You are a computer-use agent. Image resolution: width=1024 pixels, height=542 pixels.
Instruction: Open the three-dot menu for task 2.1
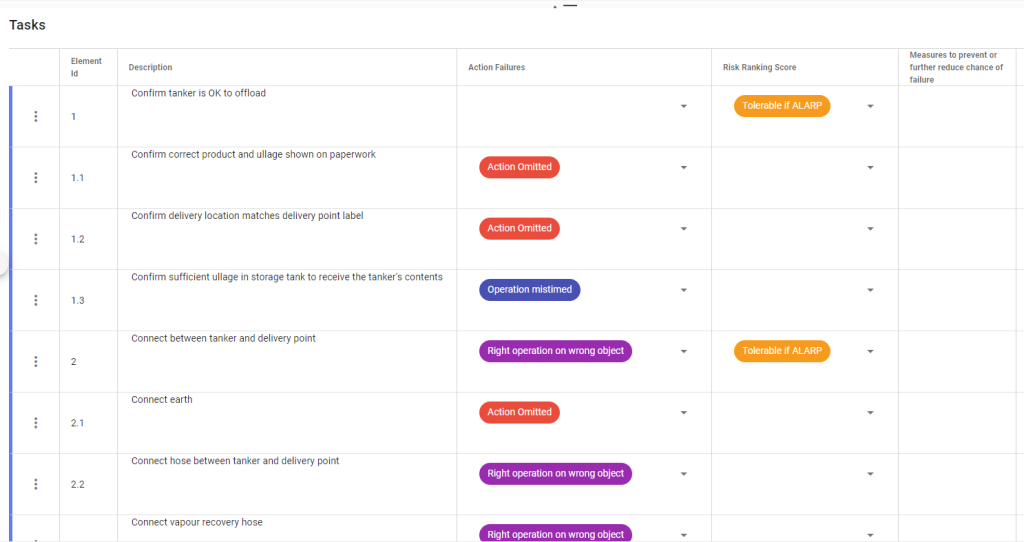point(36,423)
